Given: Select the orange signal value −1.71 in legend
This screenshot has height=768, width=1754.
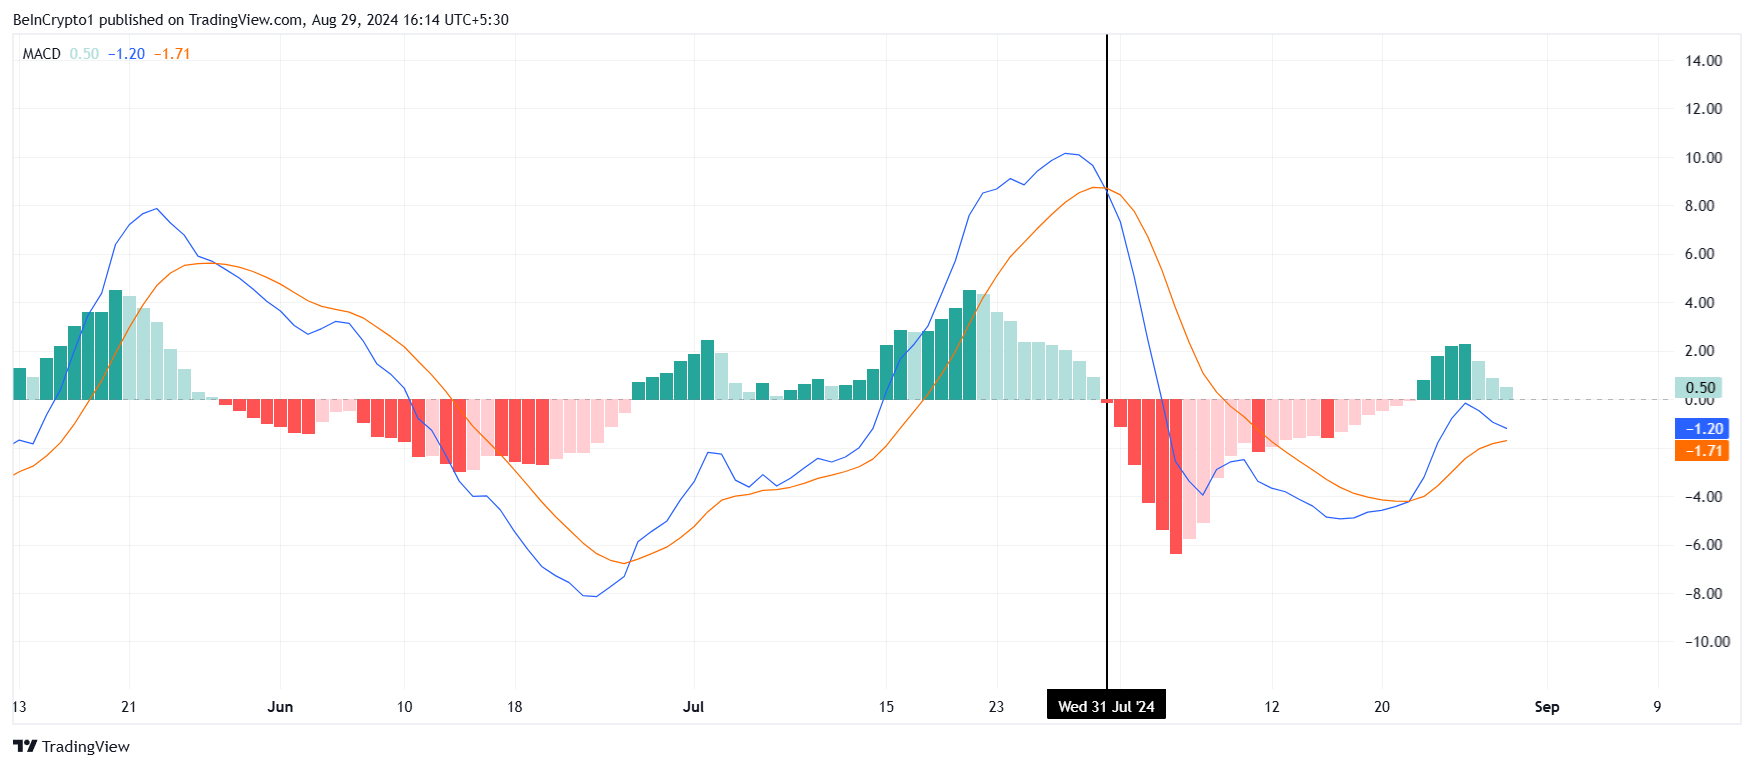Looking at the screenshot, I should click(x=172, y=54).
